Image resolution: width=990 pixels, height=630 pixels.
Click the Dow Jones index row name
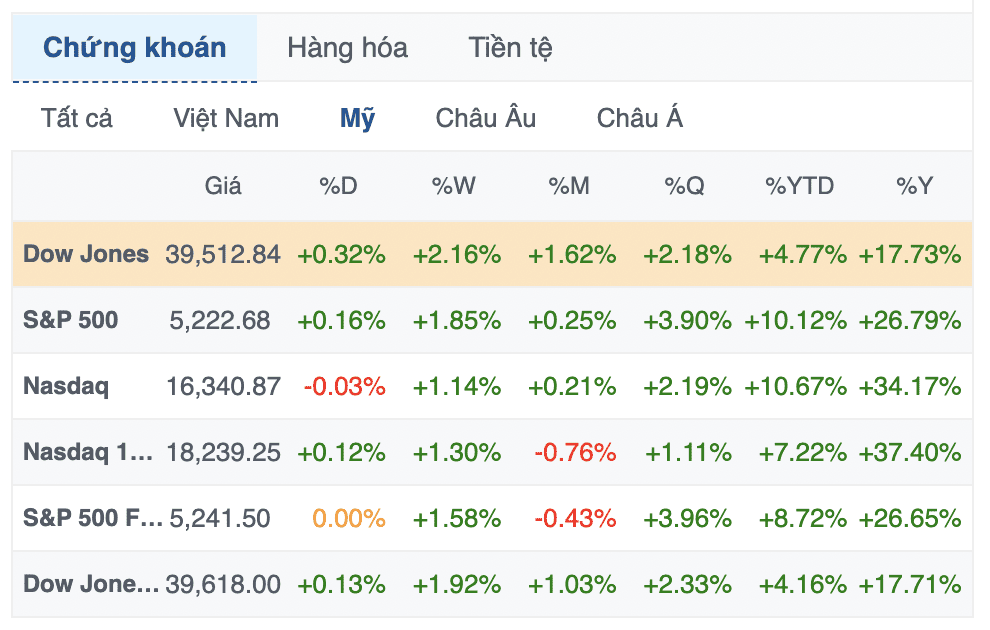pyautogui.click(x=86, y=254)
